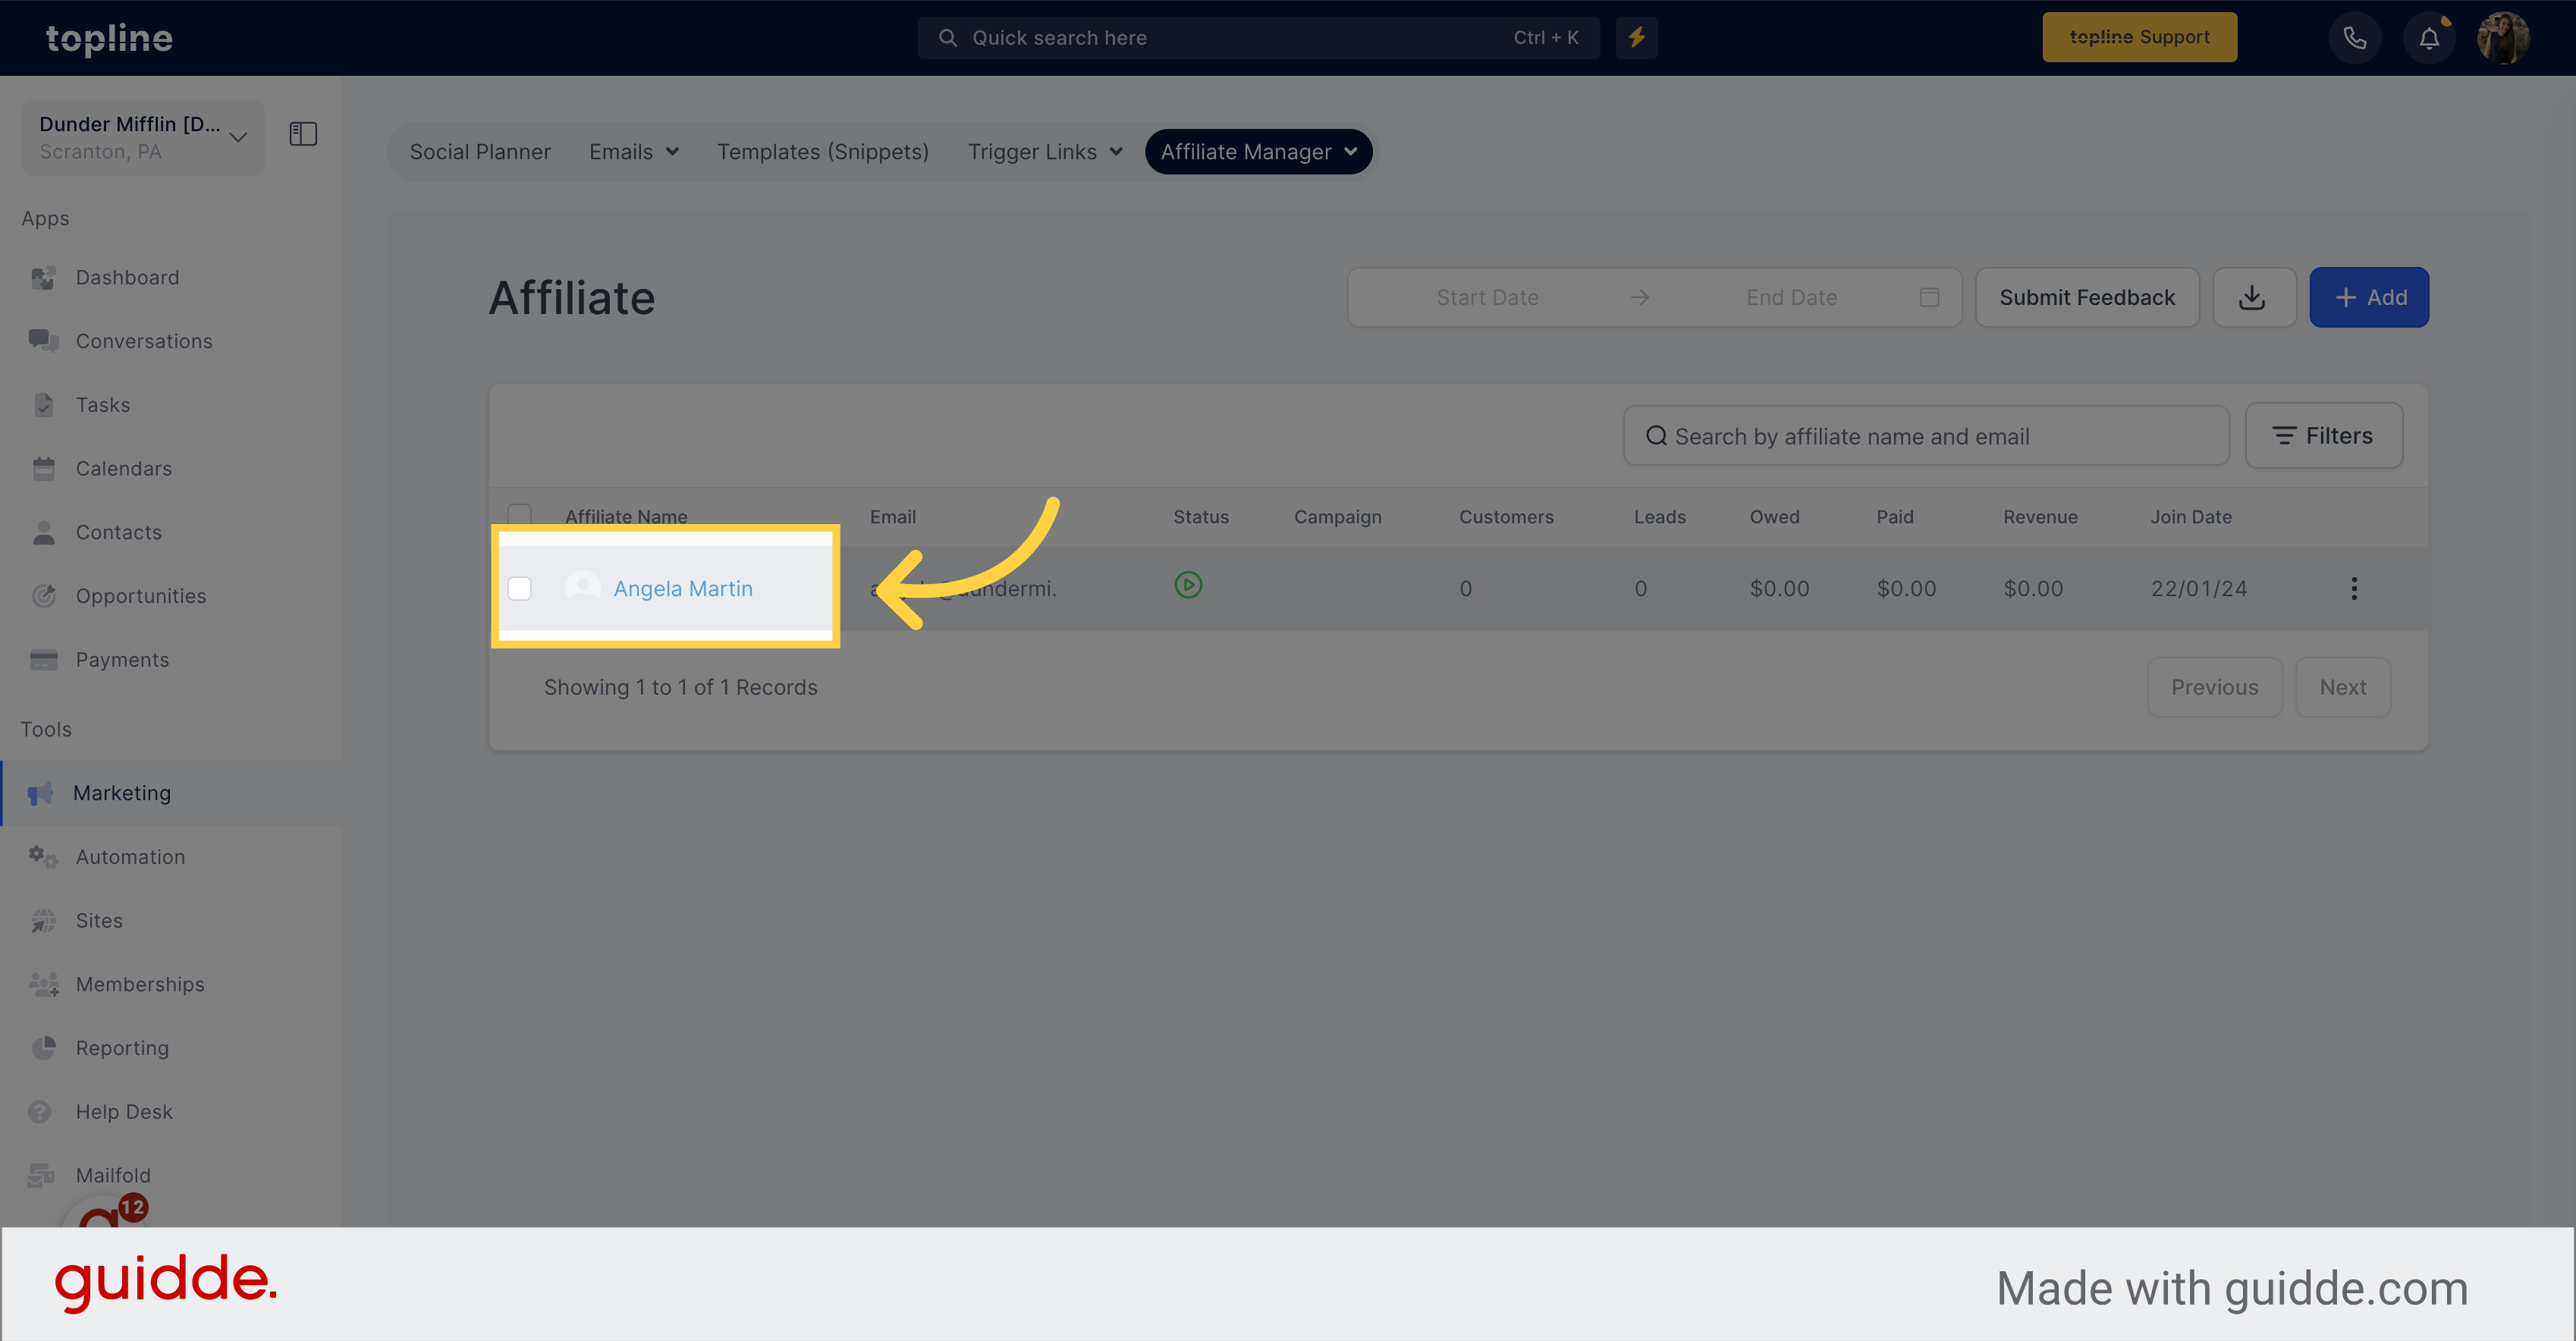The height and width of the screenshot is (1341, 2576).
Task: Click the lightning bolt quick action icon
Action: pyautogui.click(x=1635, y=37)
